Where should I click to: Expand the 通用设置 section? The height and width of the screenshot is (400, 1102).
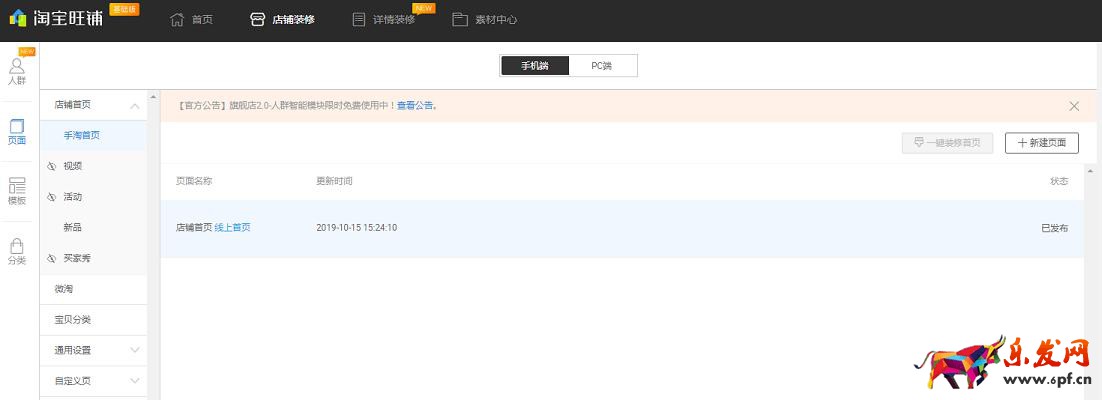coord(135,350)
